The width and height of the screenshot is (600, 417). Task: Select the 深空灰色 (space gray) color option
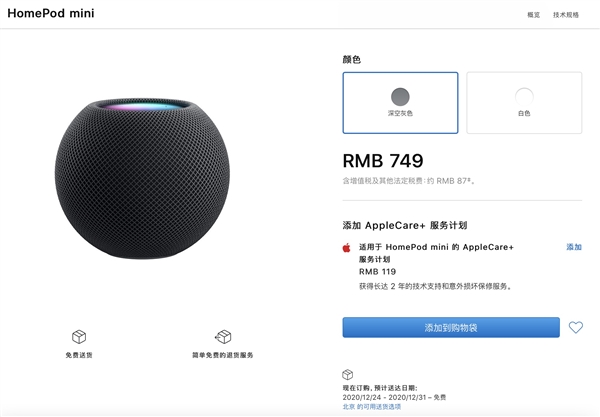pyautogui.click(x=400, y=103)
